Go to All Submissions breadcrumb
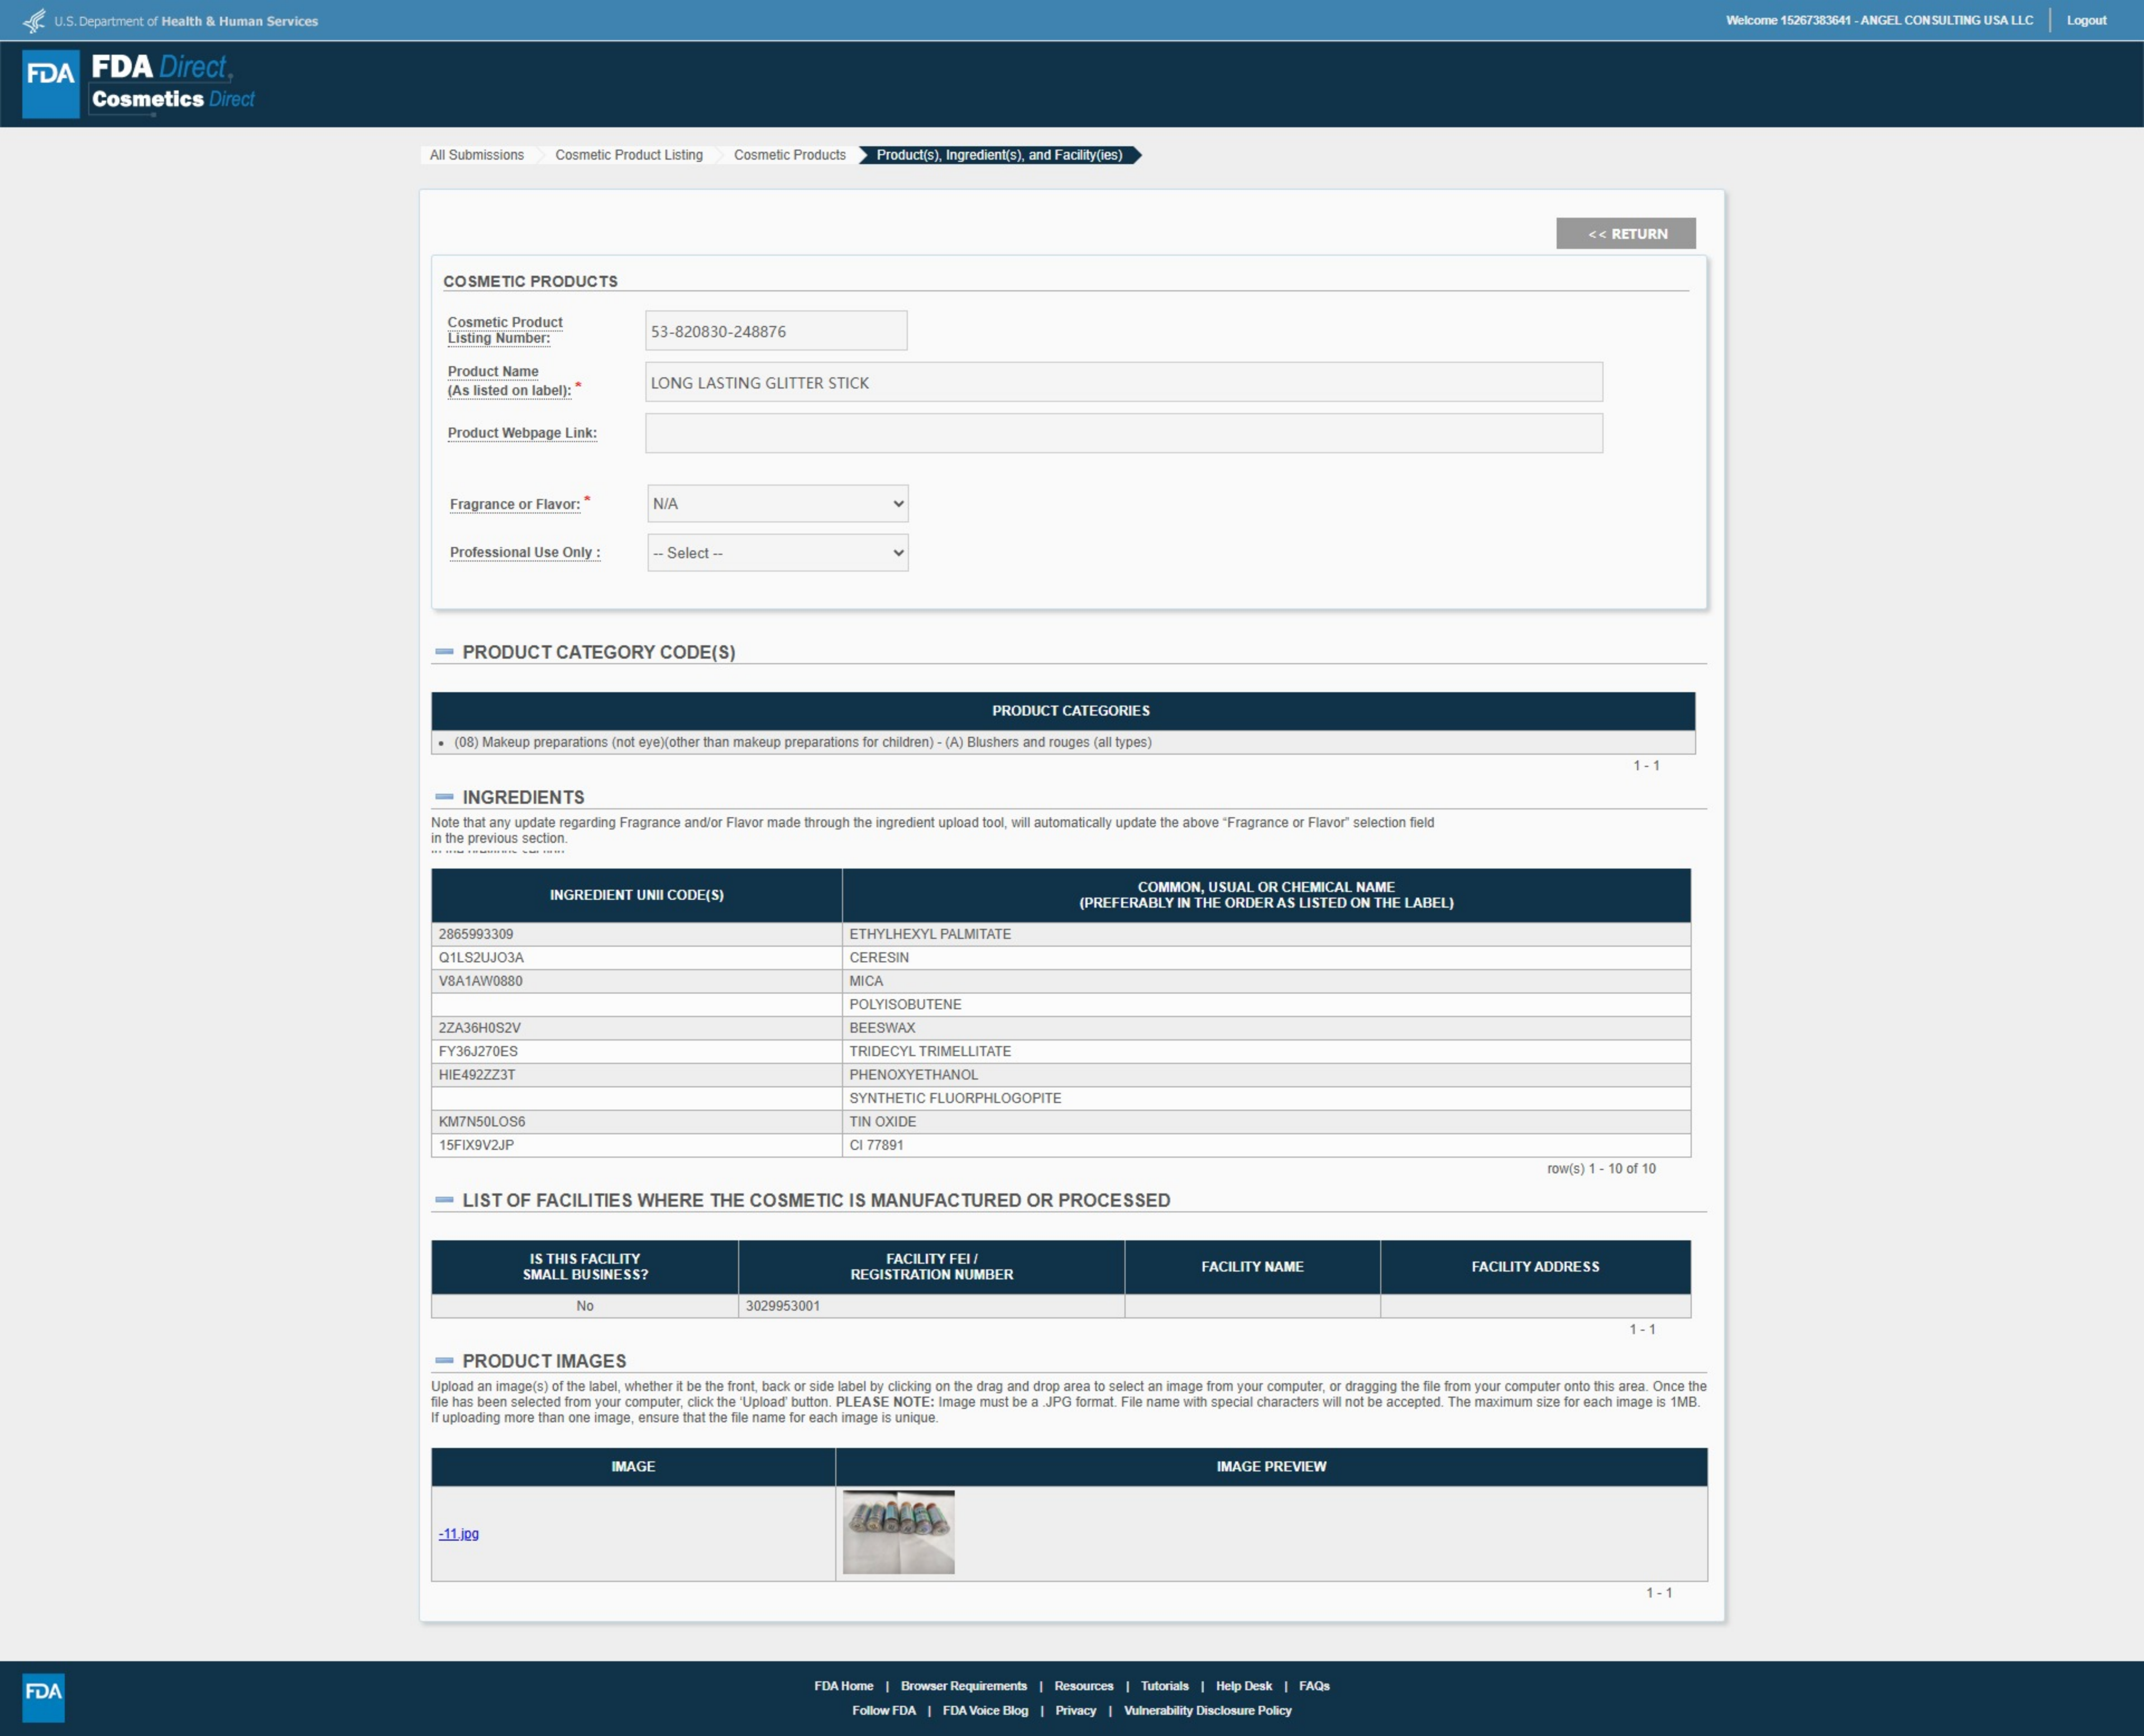The image size is (2144, 1736). [477, 155]
